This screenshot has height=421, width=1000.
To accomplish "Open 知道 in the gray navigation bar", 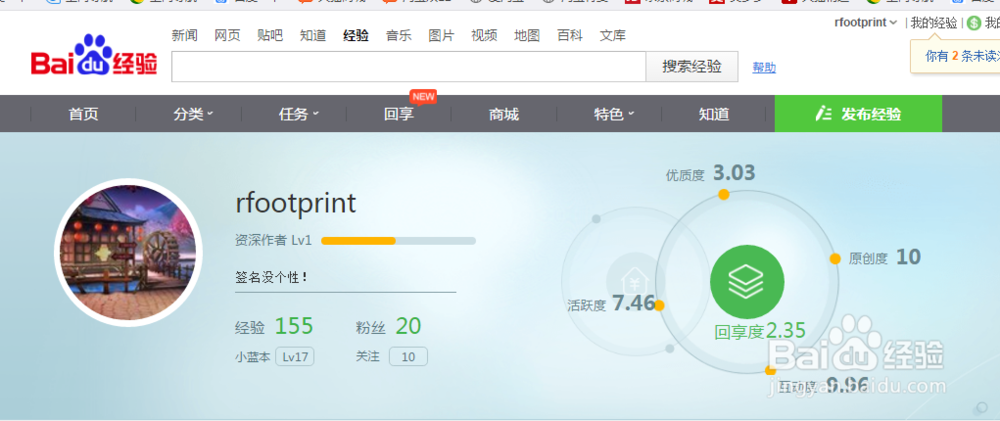I will tap(714, 114).
